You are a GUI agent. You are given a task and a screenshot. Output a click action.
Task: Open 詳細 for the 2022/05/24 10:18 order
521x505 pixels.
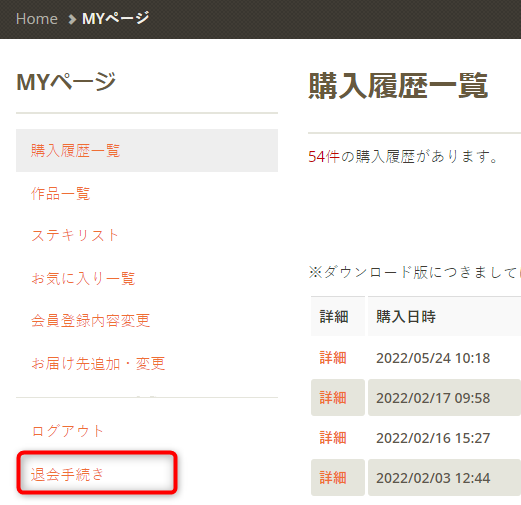333,358
